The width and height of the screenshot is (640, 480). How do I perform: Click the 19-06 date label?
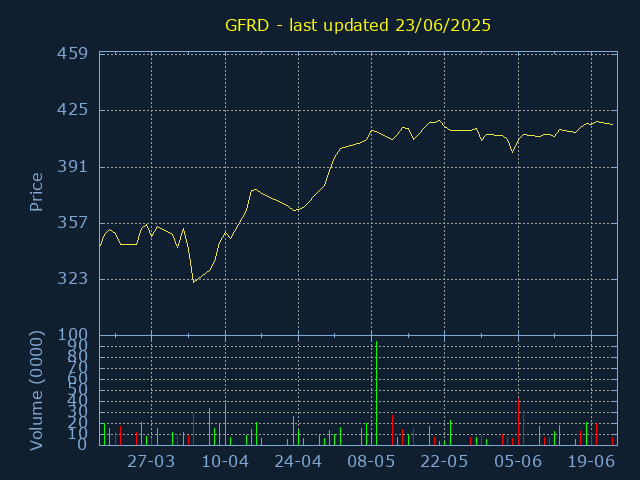(591, 462)
